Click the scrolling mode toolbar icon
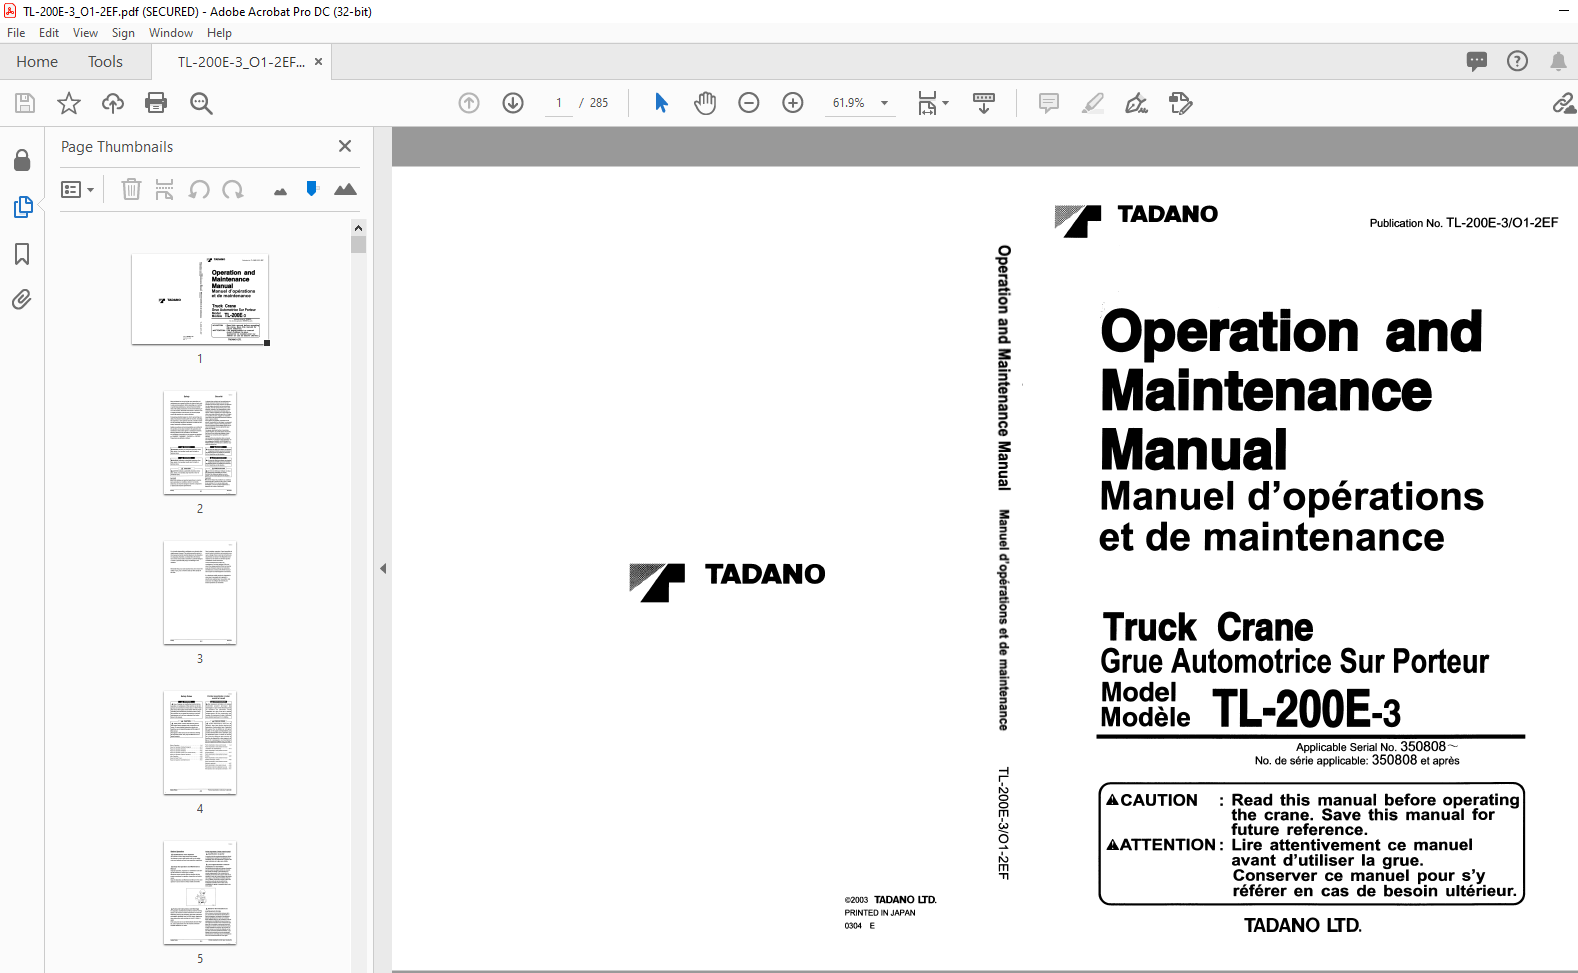 [x=984, y=103]
